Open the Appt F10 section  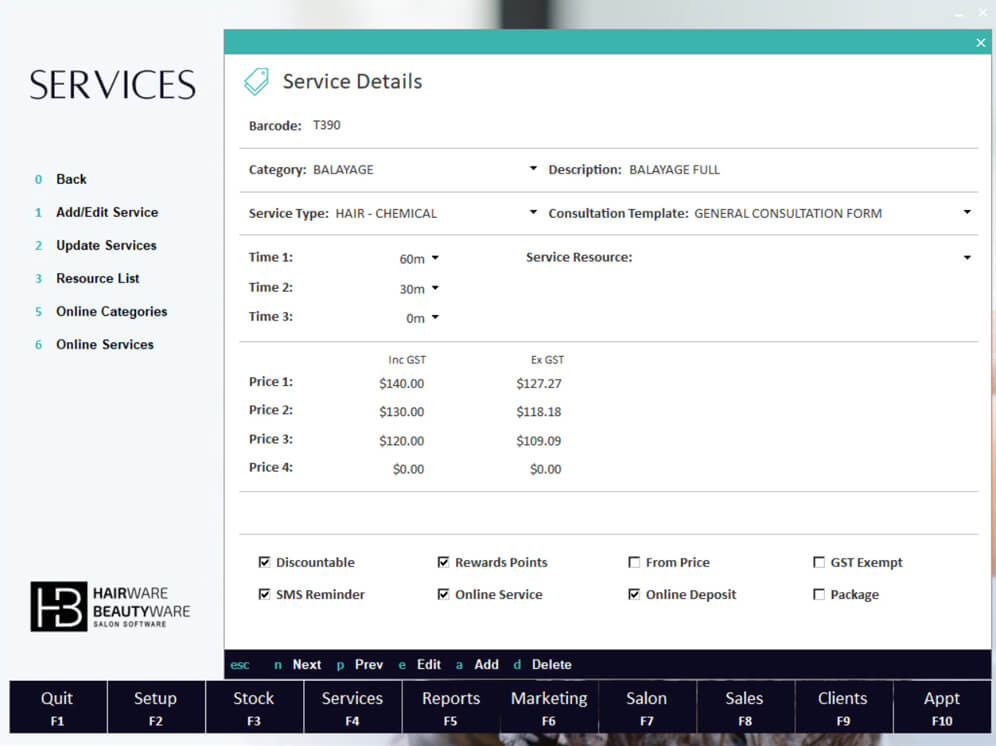(941, 707)
